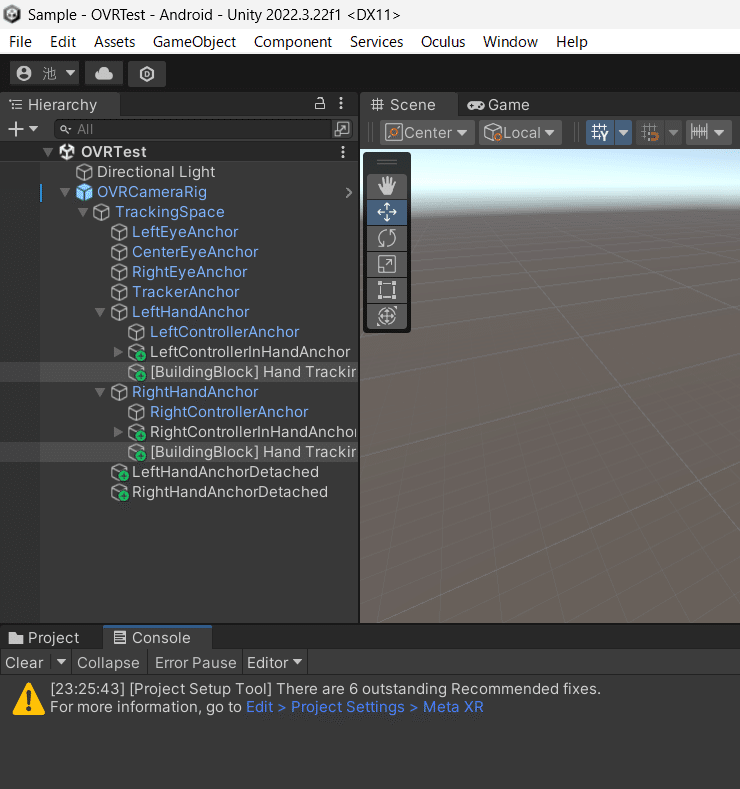
Task: Open the Oculus menu
Action: [443, 42]
